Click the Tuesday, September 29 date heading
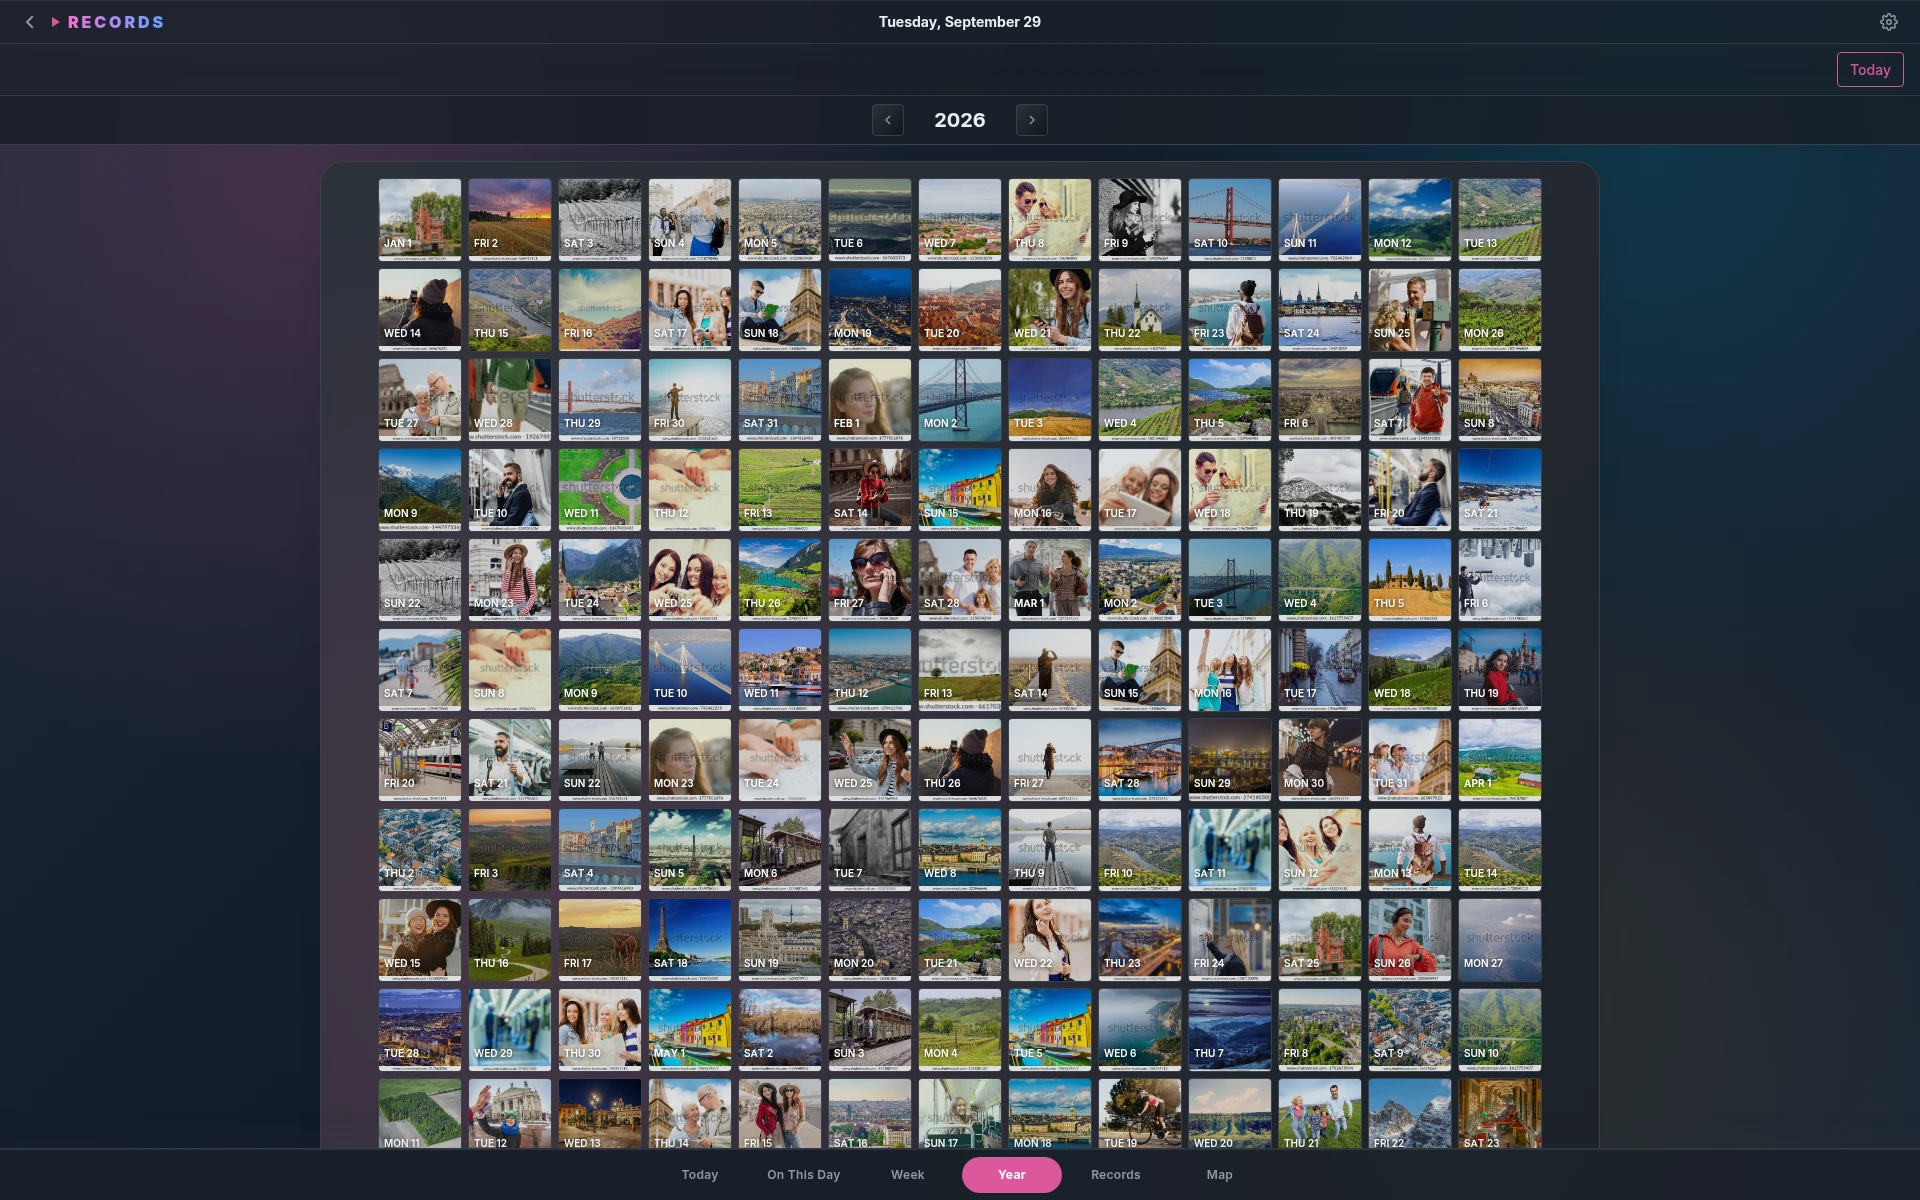This screenshot has height=1200, width=1920. pos(960,22)
